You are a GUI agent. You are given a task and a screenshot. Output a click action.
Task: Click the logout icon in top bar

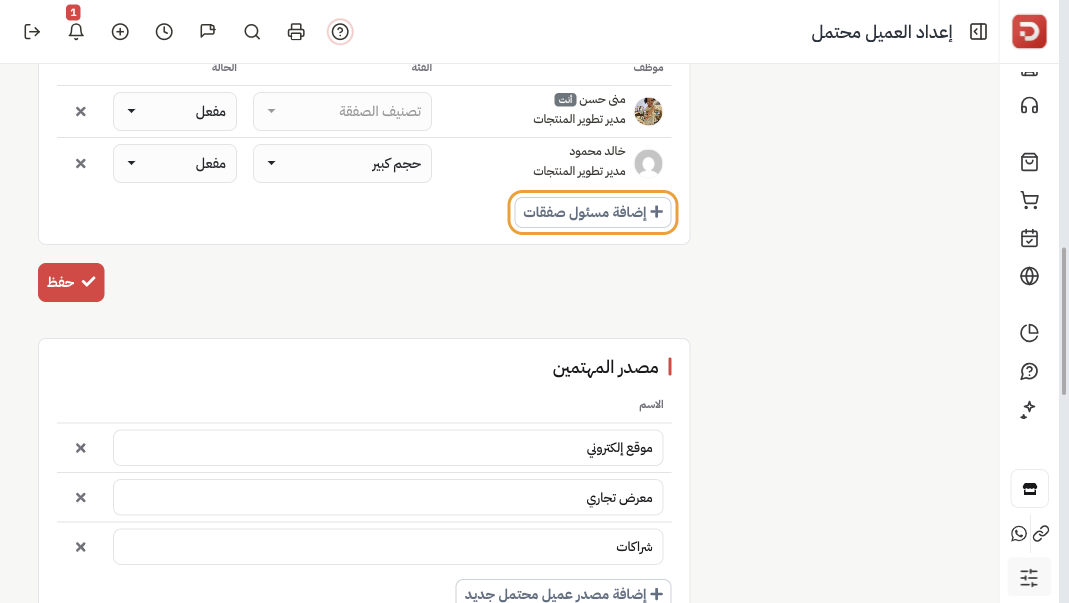tap(32, 31)
